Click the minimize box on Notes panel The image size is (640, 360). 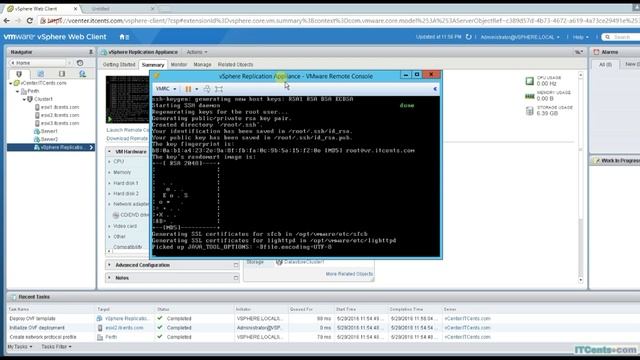[x=236, y=278]
